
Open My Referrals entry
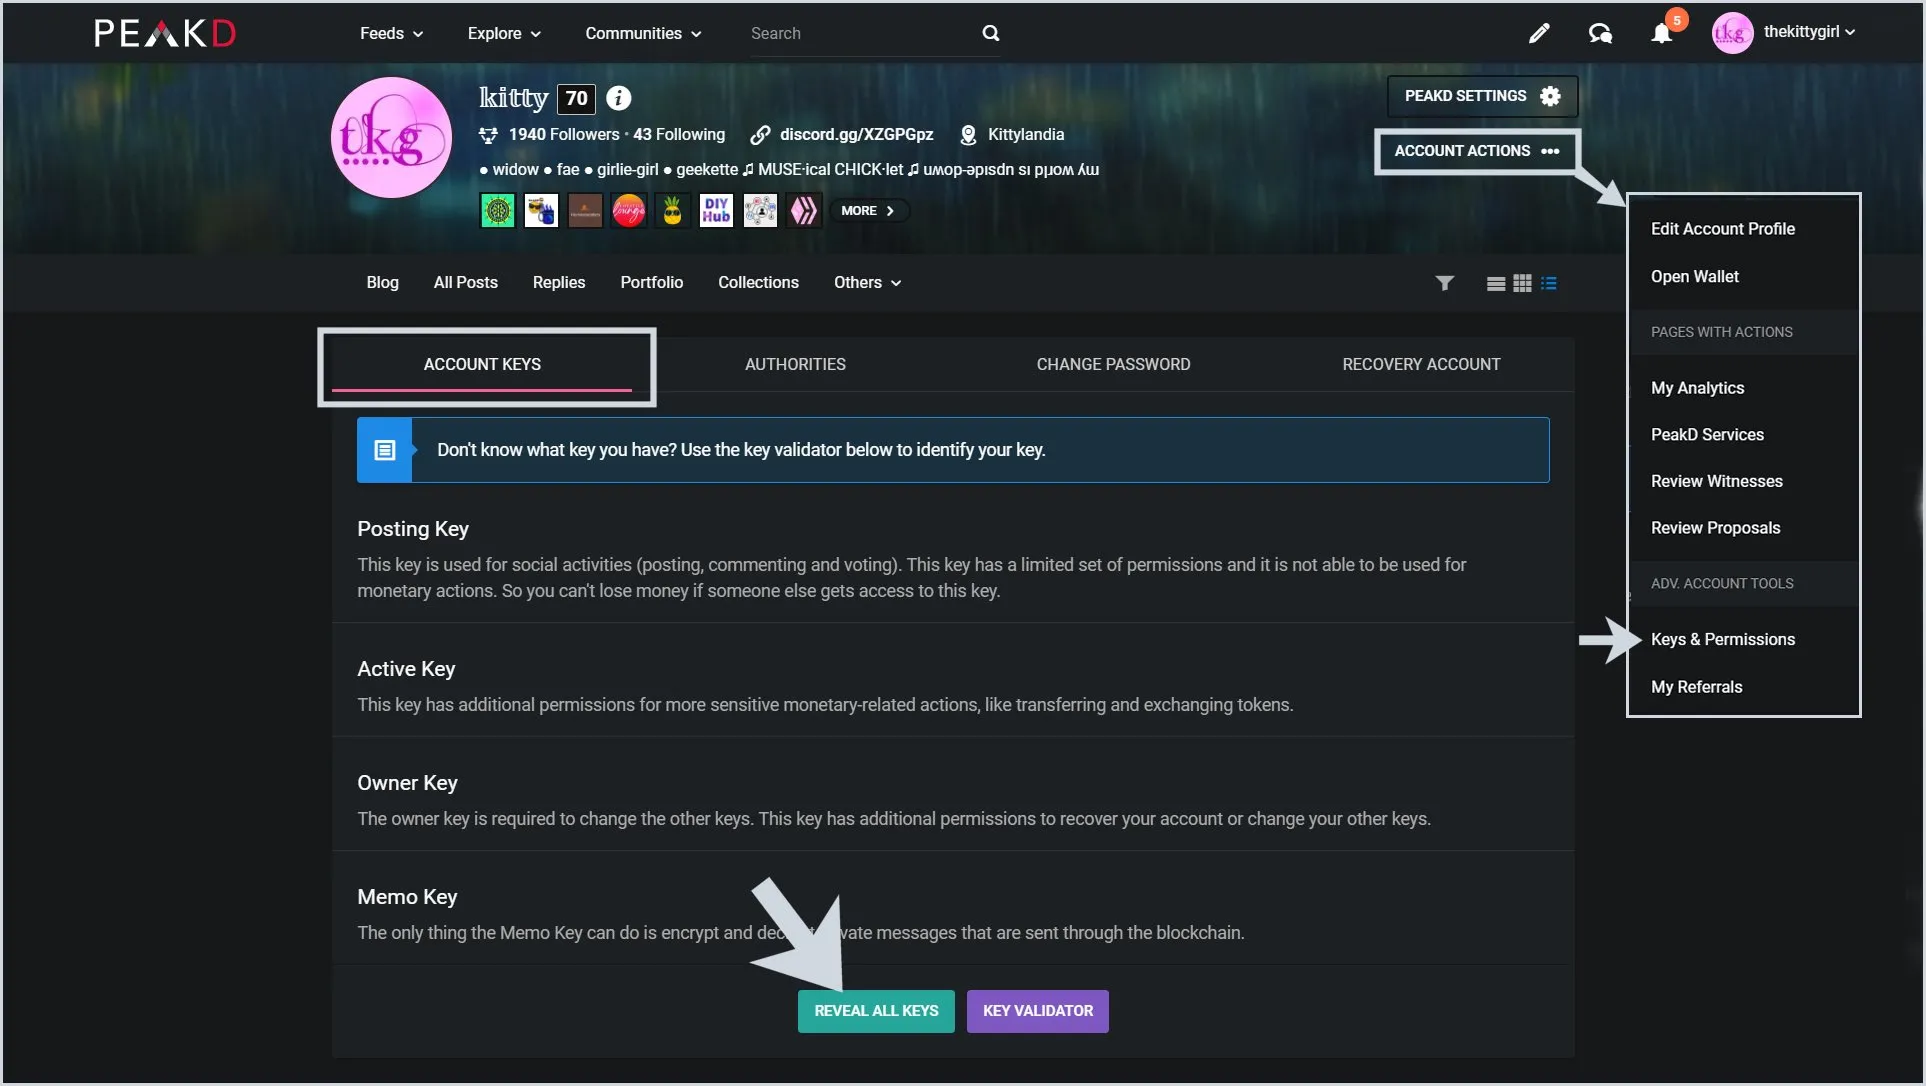point(1696,687)
